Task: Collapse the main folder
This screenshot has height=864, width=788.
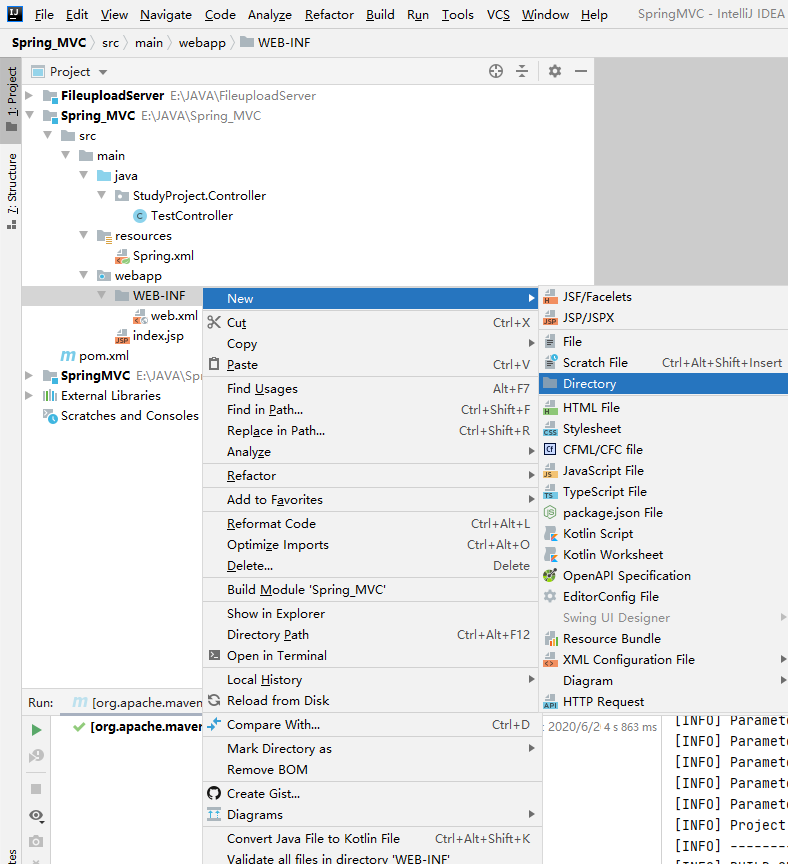Action: point(66,155)
